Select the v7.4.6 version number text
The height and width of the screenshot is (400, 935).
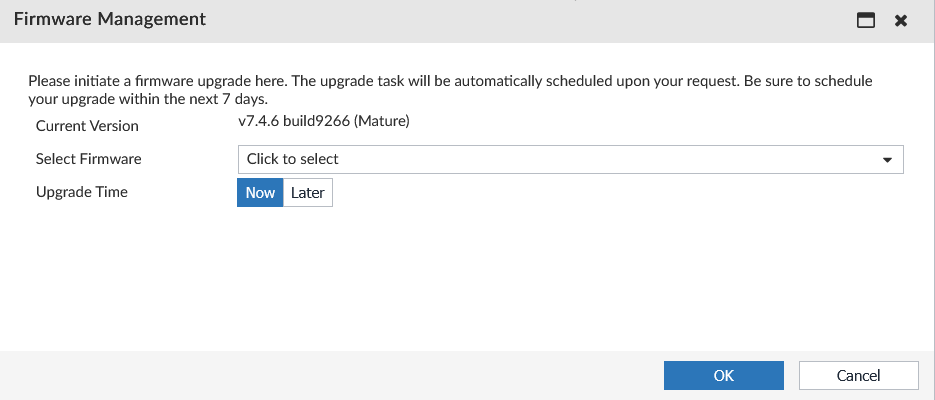coord(260,122)
